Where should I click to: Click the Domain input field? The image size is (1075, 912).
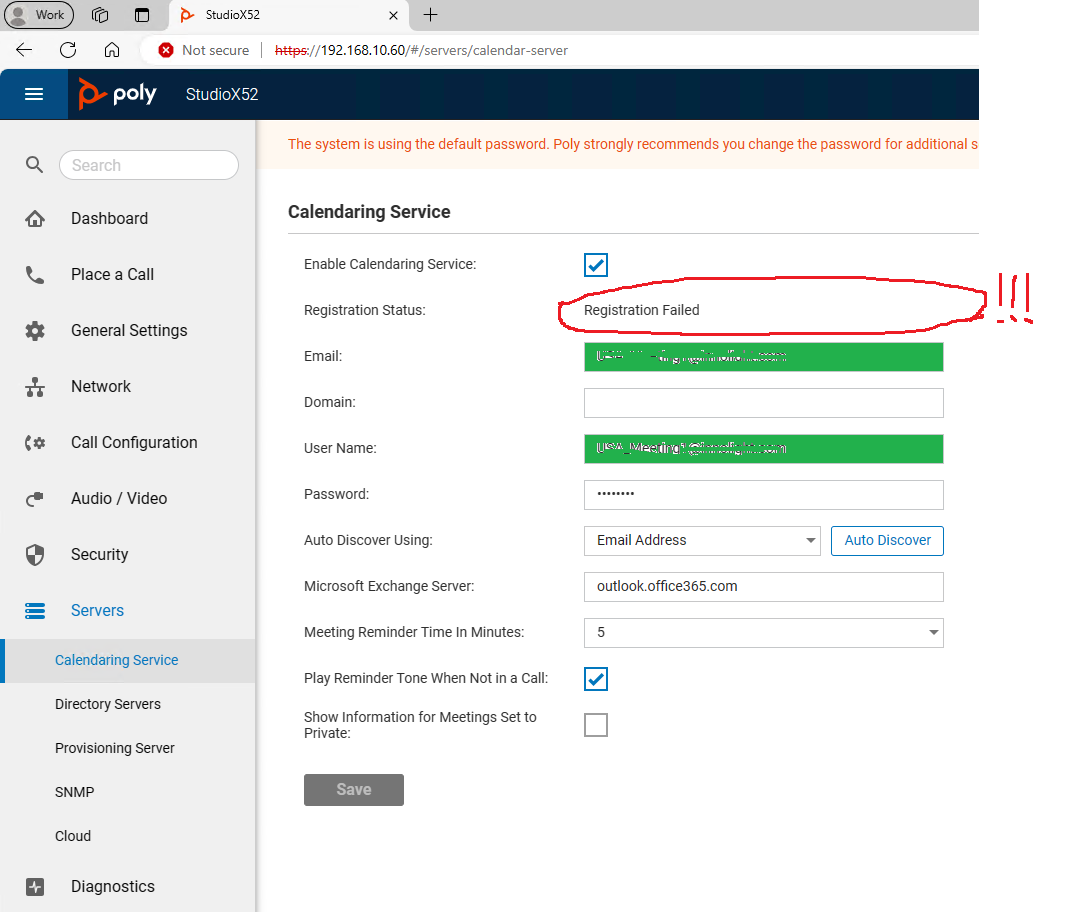(x=764, y=403)
